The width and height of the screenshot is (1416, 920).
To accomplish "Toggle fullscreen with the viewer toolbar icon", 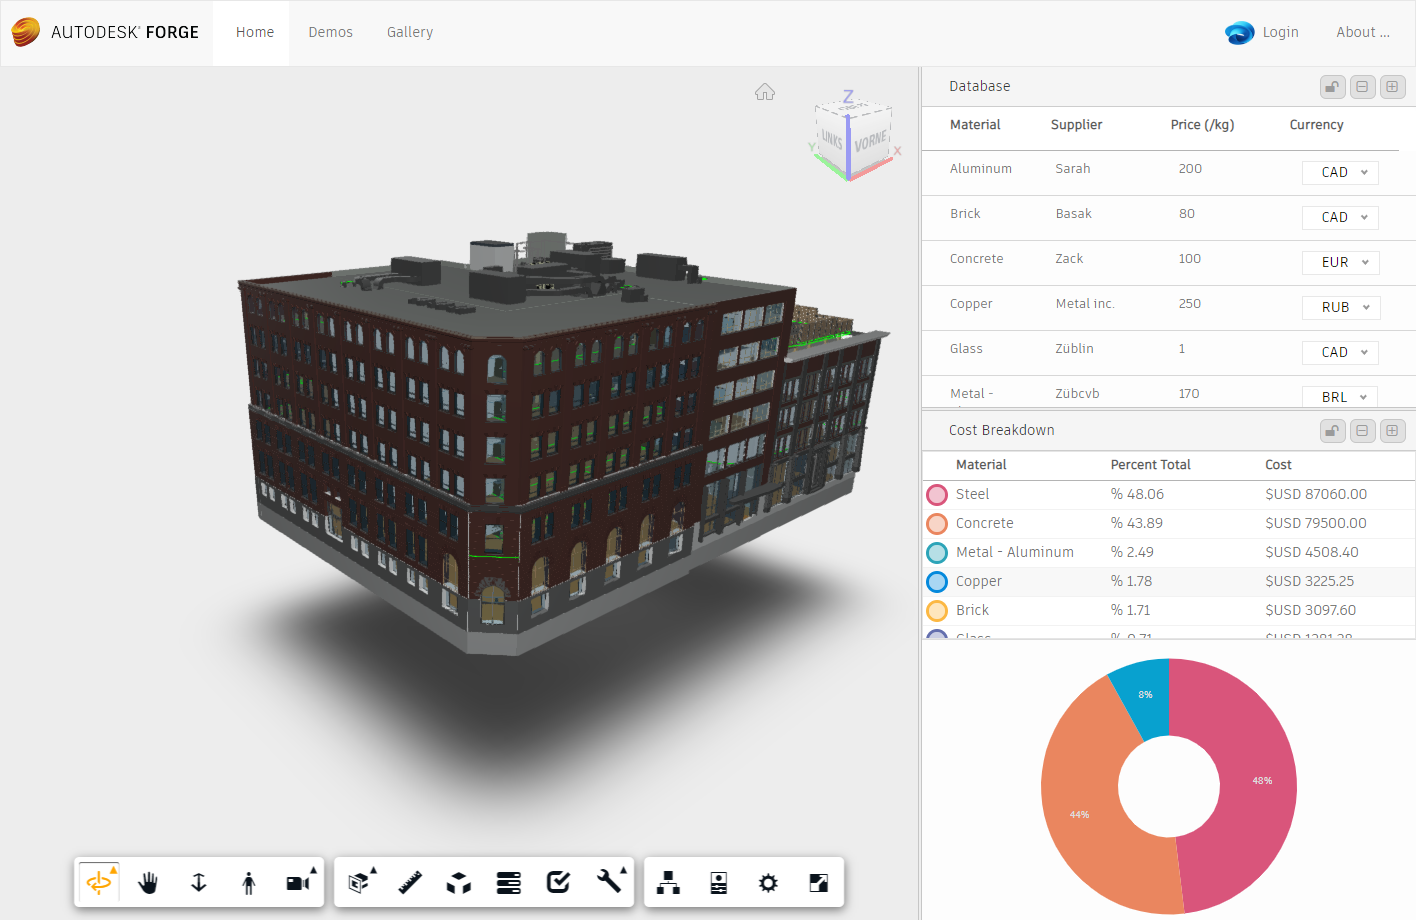I will tap(818, 882).
